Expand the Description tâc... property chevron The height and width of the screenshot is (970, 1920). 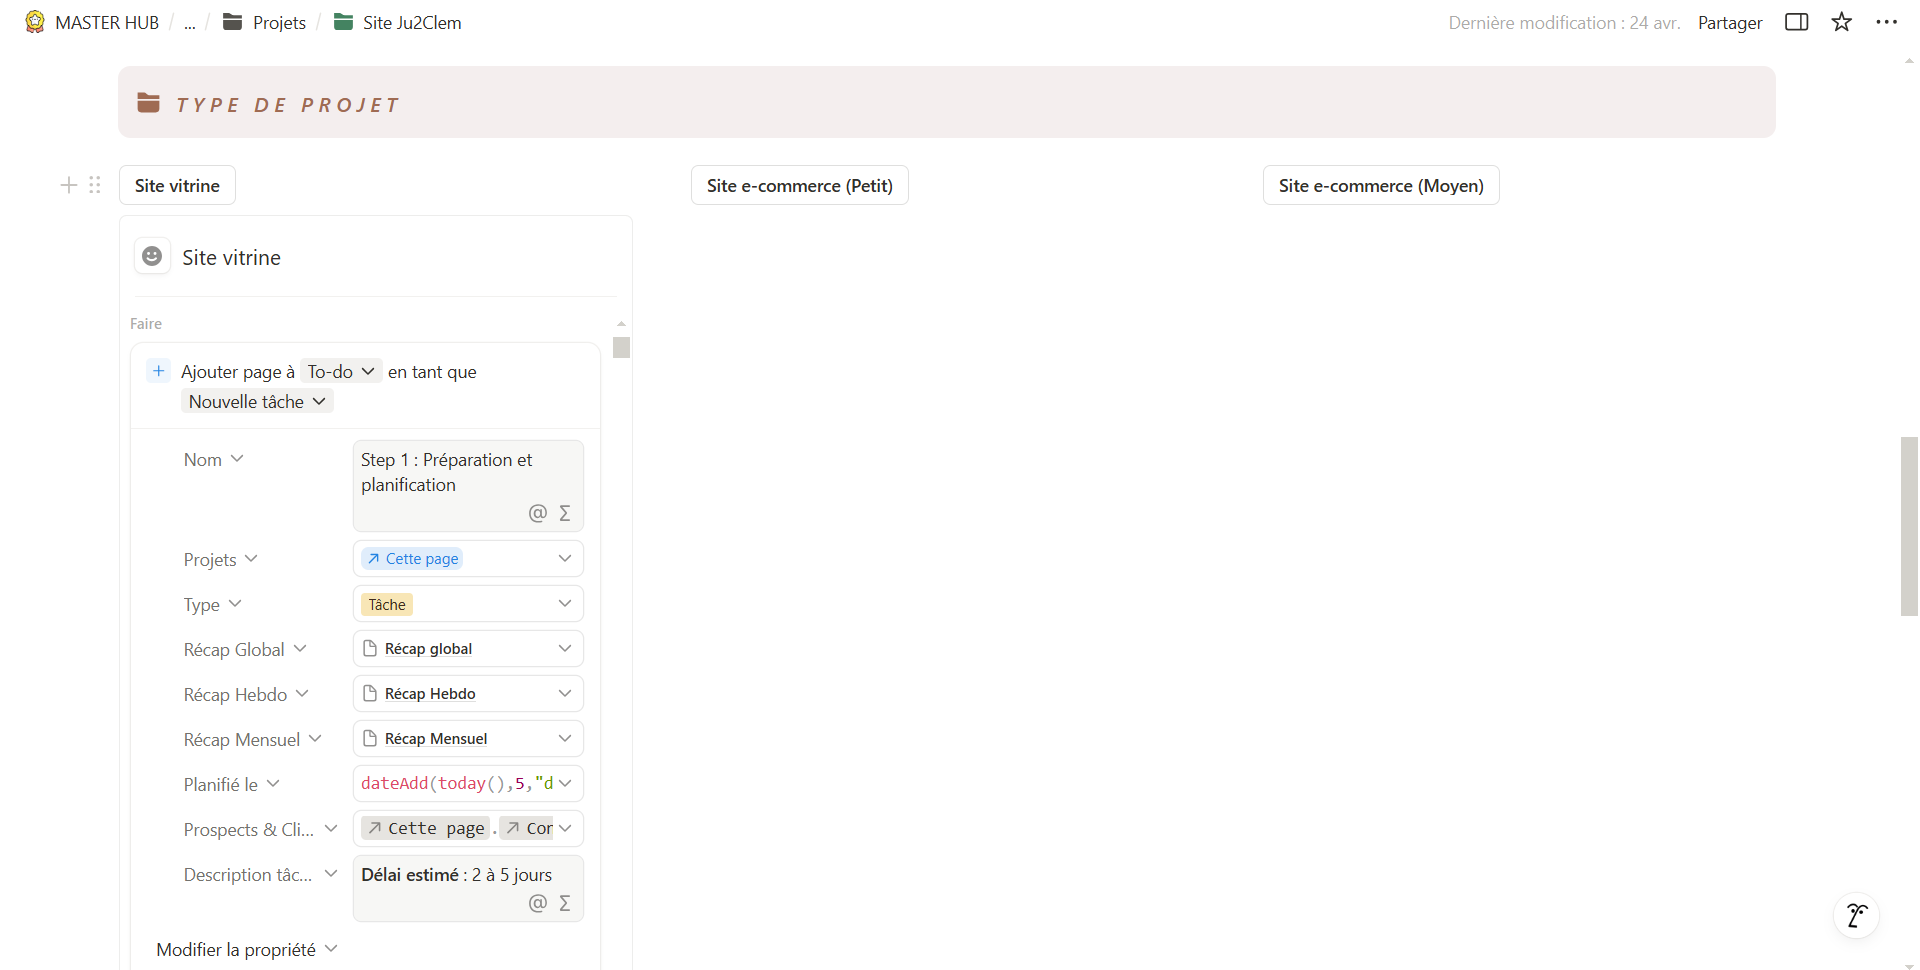point(331,874)
